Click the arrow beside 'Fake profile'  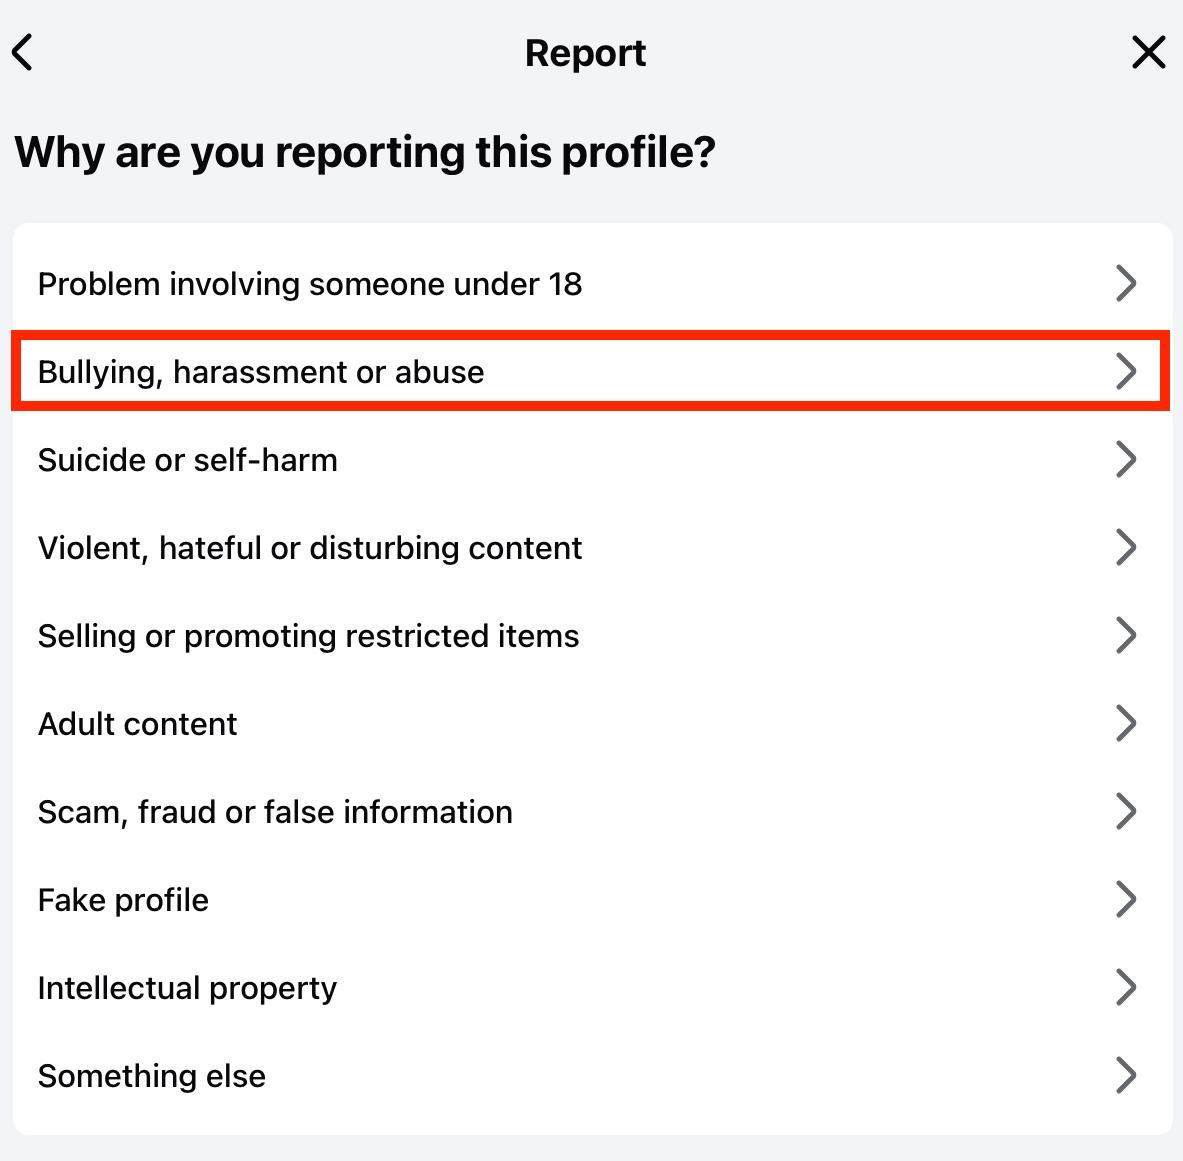tap(1126, 900)
